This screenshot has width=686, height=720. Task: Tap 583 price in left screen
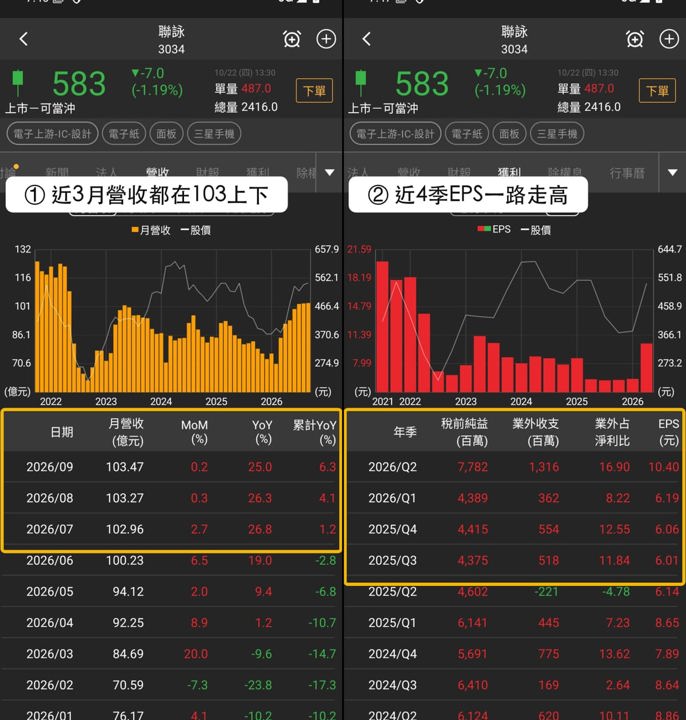tap(79, 84)
